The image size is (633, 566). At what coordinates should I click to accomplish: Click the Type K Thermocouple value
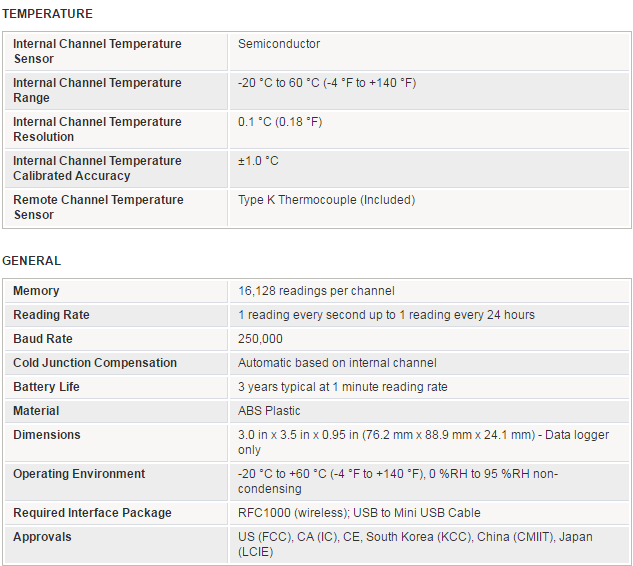point(326,200)
